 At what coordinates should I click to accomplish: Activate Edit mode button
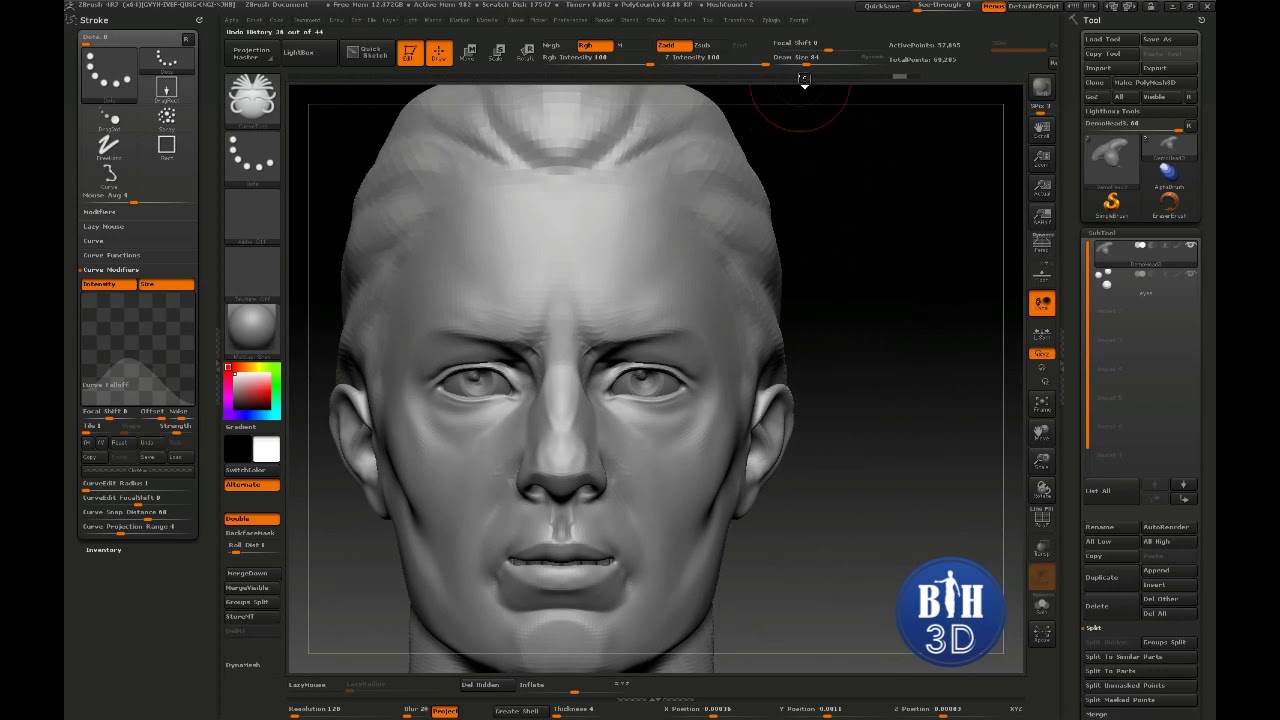409,53
